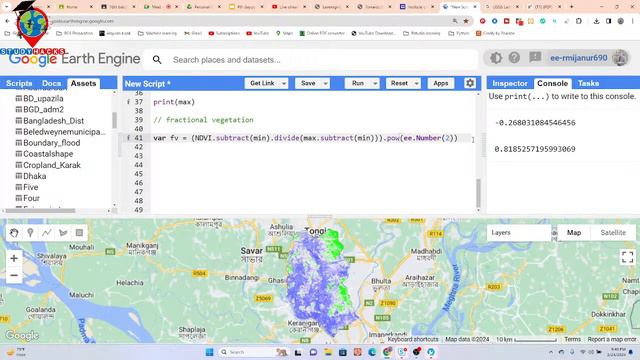This screenshot has width=640, height=360.
Task: Open the Terms link on map
Action: [572, 339]
